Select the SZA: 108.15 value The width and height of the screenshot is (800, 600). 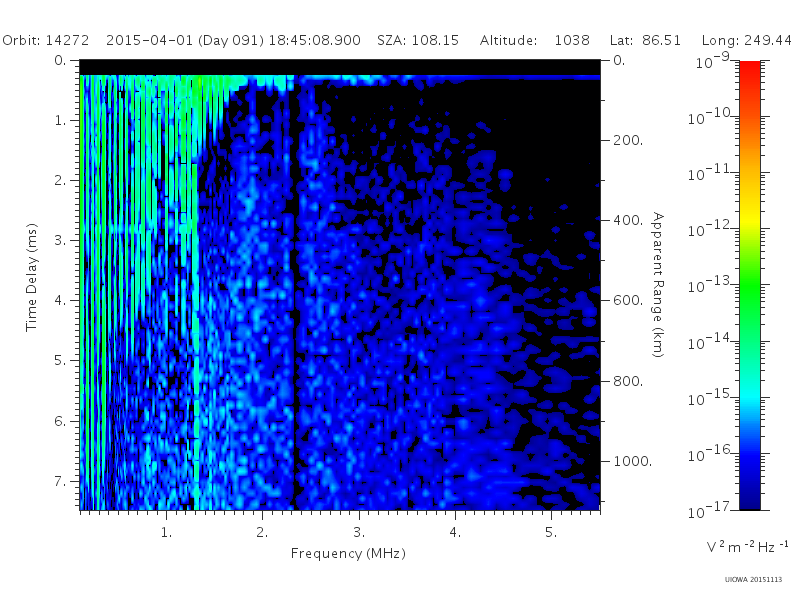tap(418, 40)
